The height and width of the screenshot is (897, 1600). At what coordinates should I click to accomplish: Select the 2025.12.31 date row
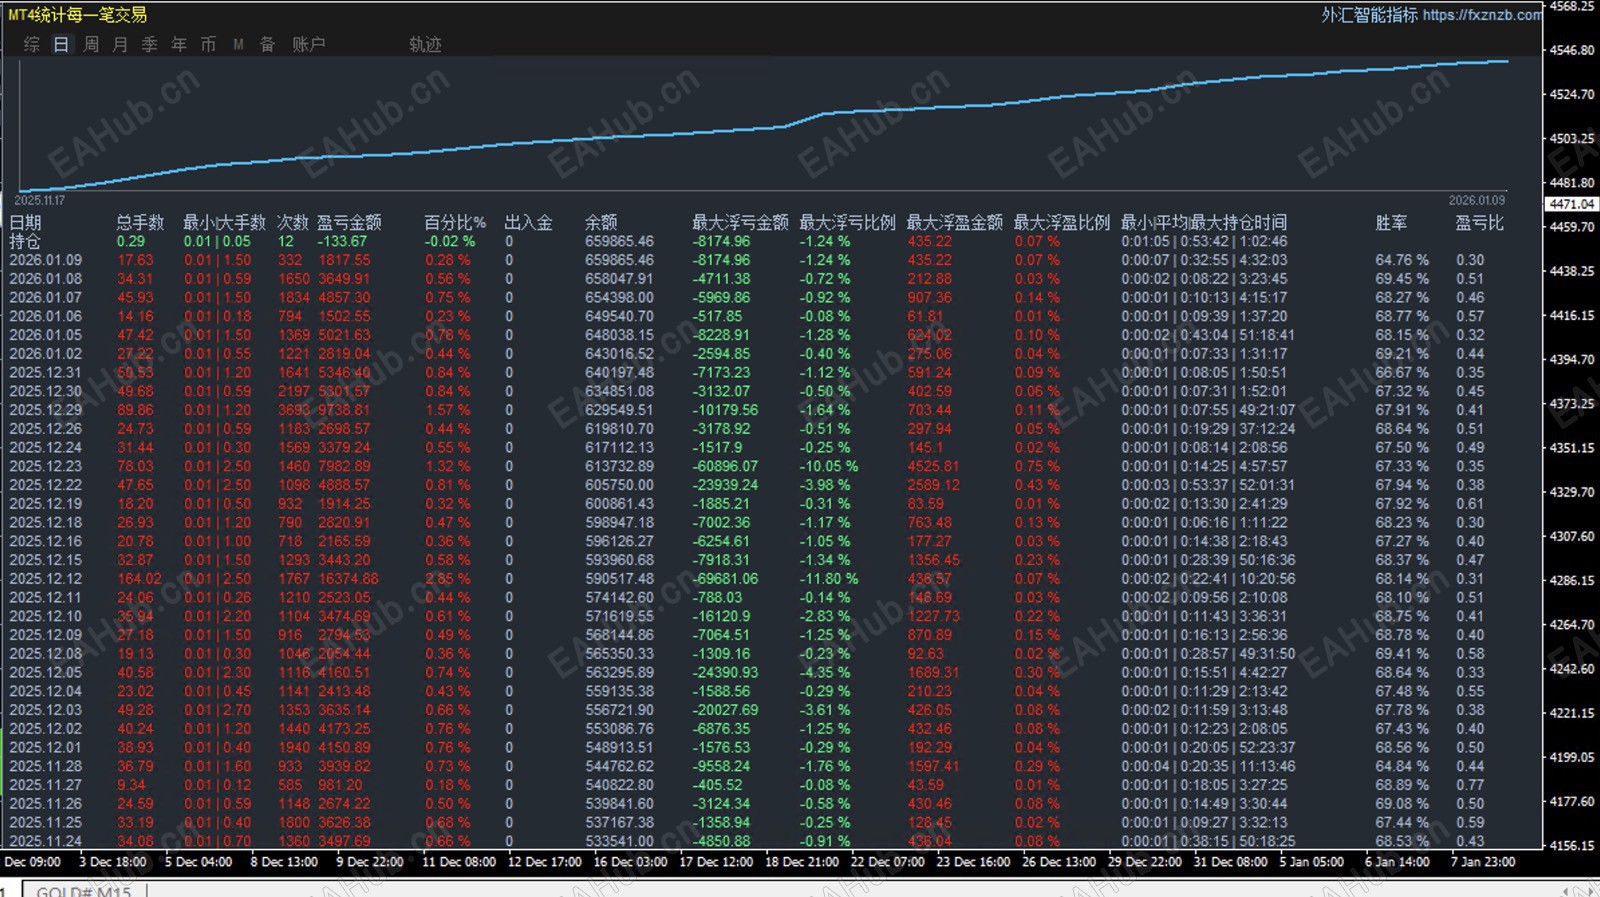tap(46, 372)
